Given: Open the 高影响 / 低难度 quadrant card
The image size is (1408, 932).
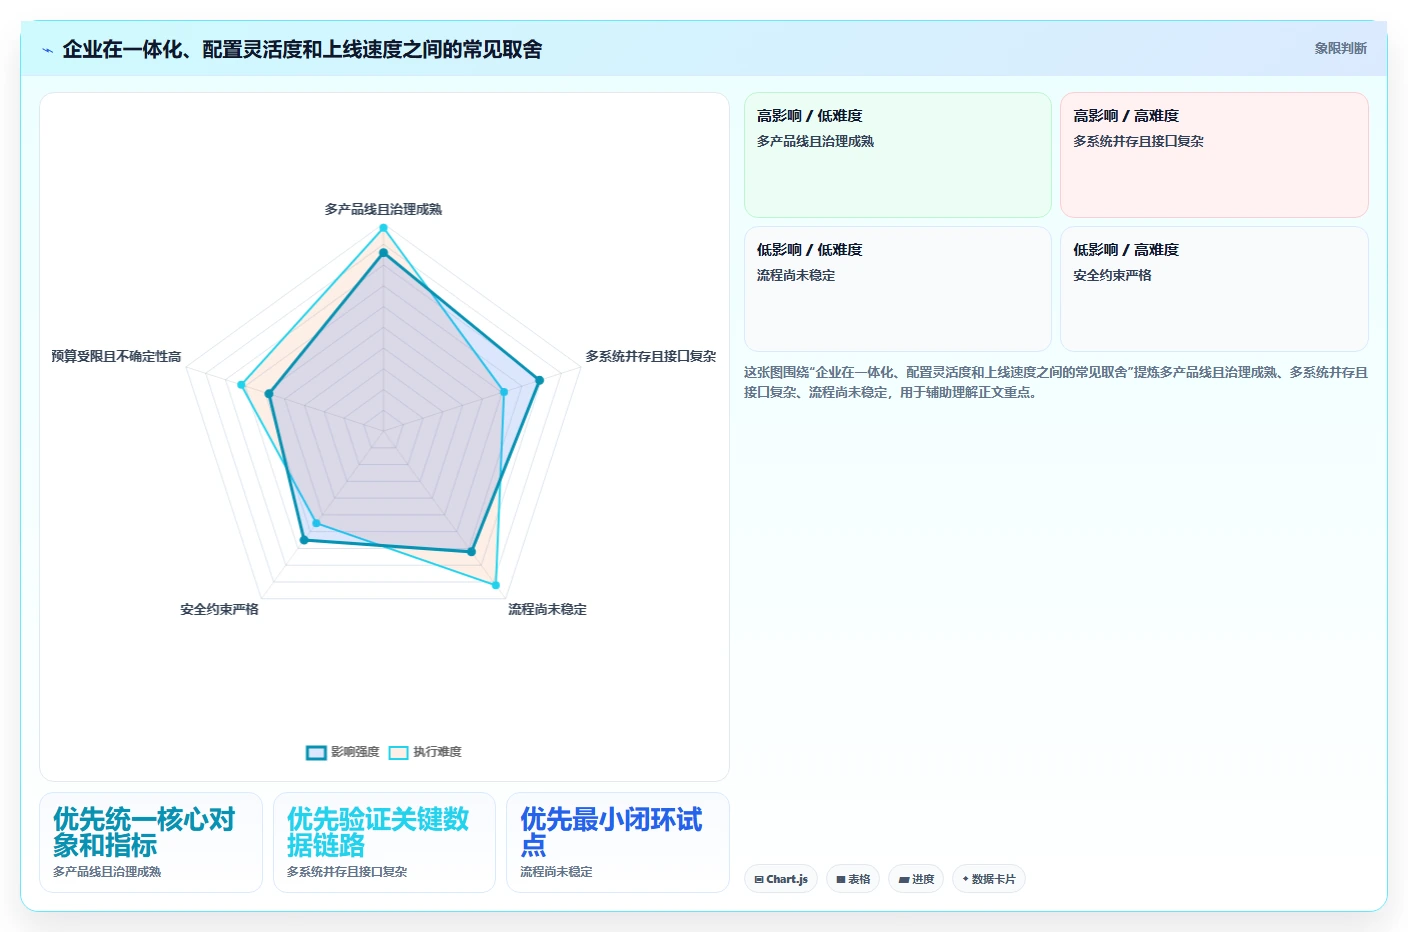Looking at the screenshot, I should tap(897, 155).
